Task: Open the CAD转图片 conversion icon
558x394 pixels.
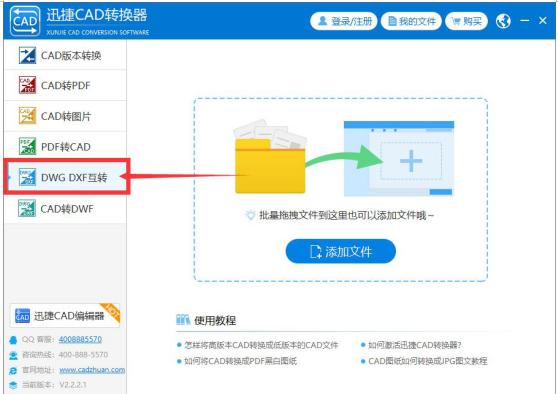Action: (x=27, y=116)
